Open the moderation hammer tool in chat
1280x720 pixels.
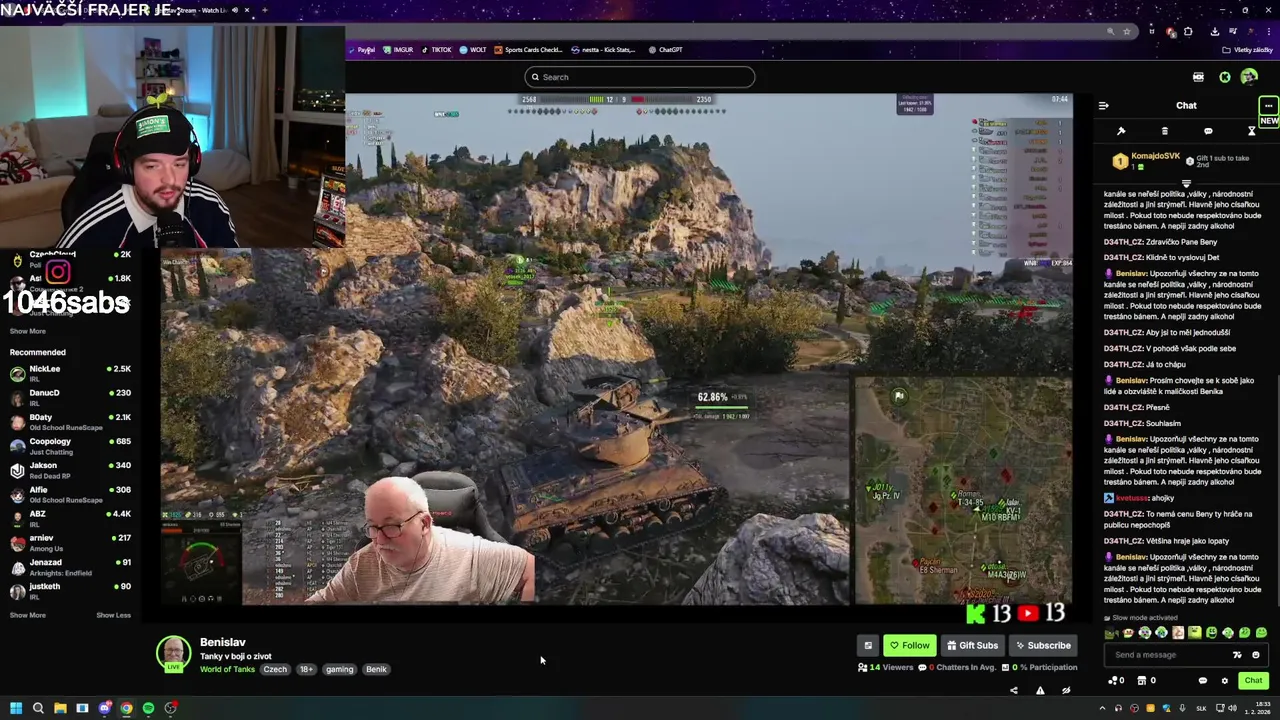click(1121, 131)
